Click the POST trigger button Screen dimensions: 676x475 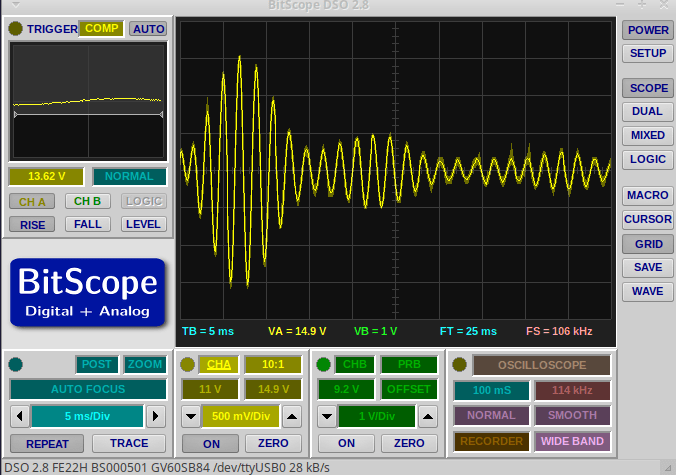click(x=97, y=365)
